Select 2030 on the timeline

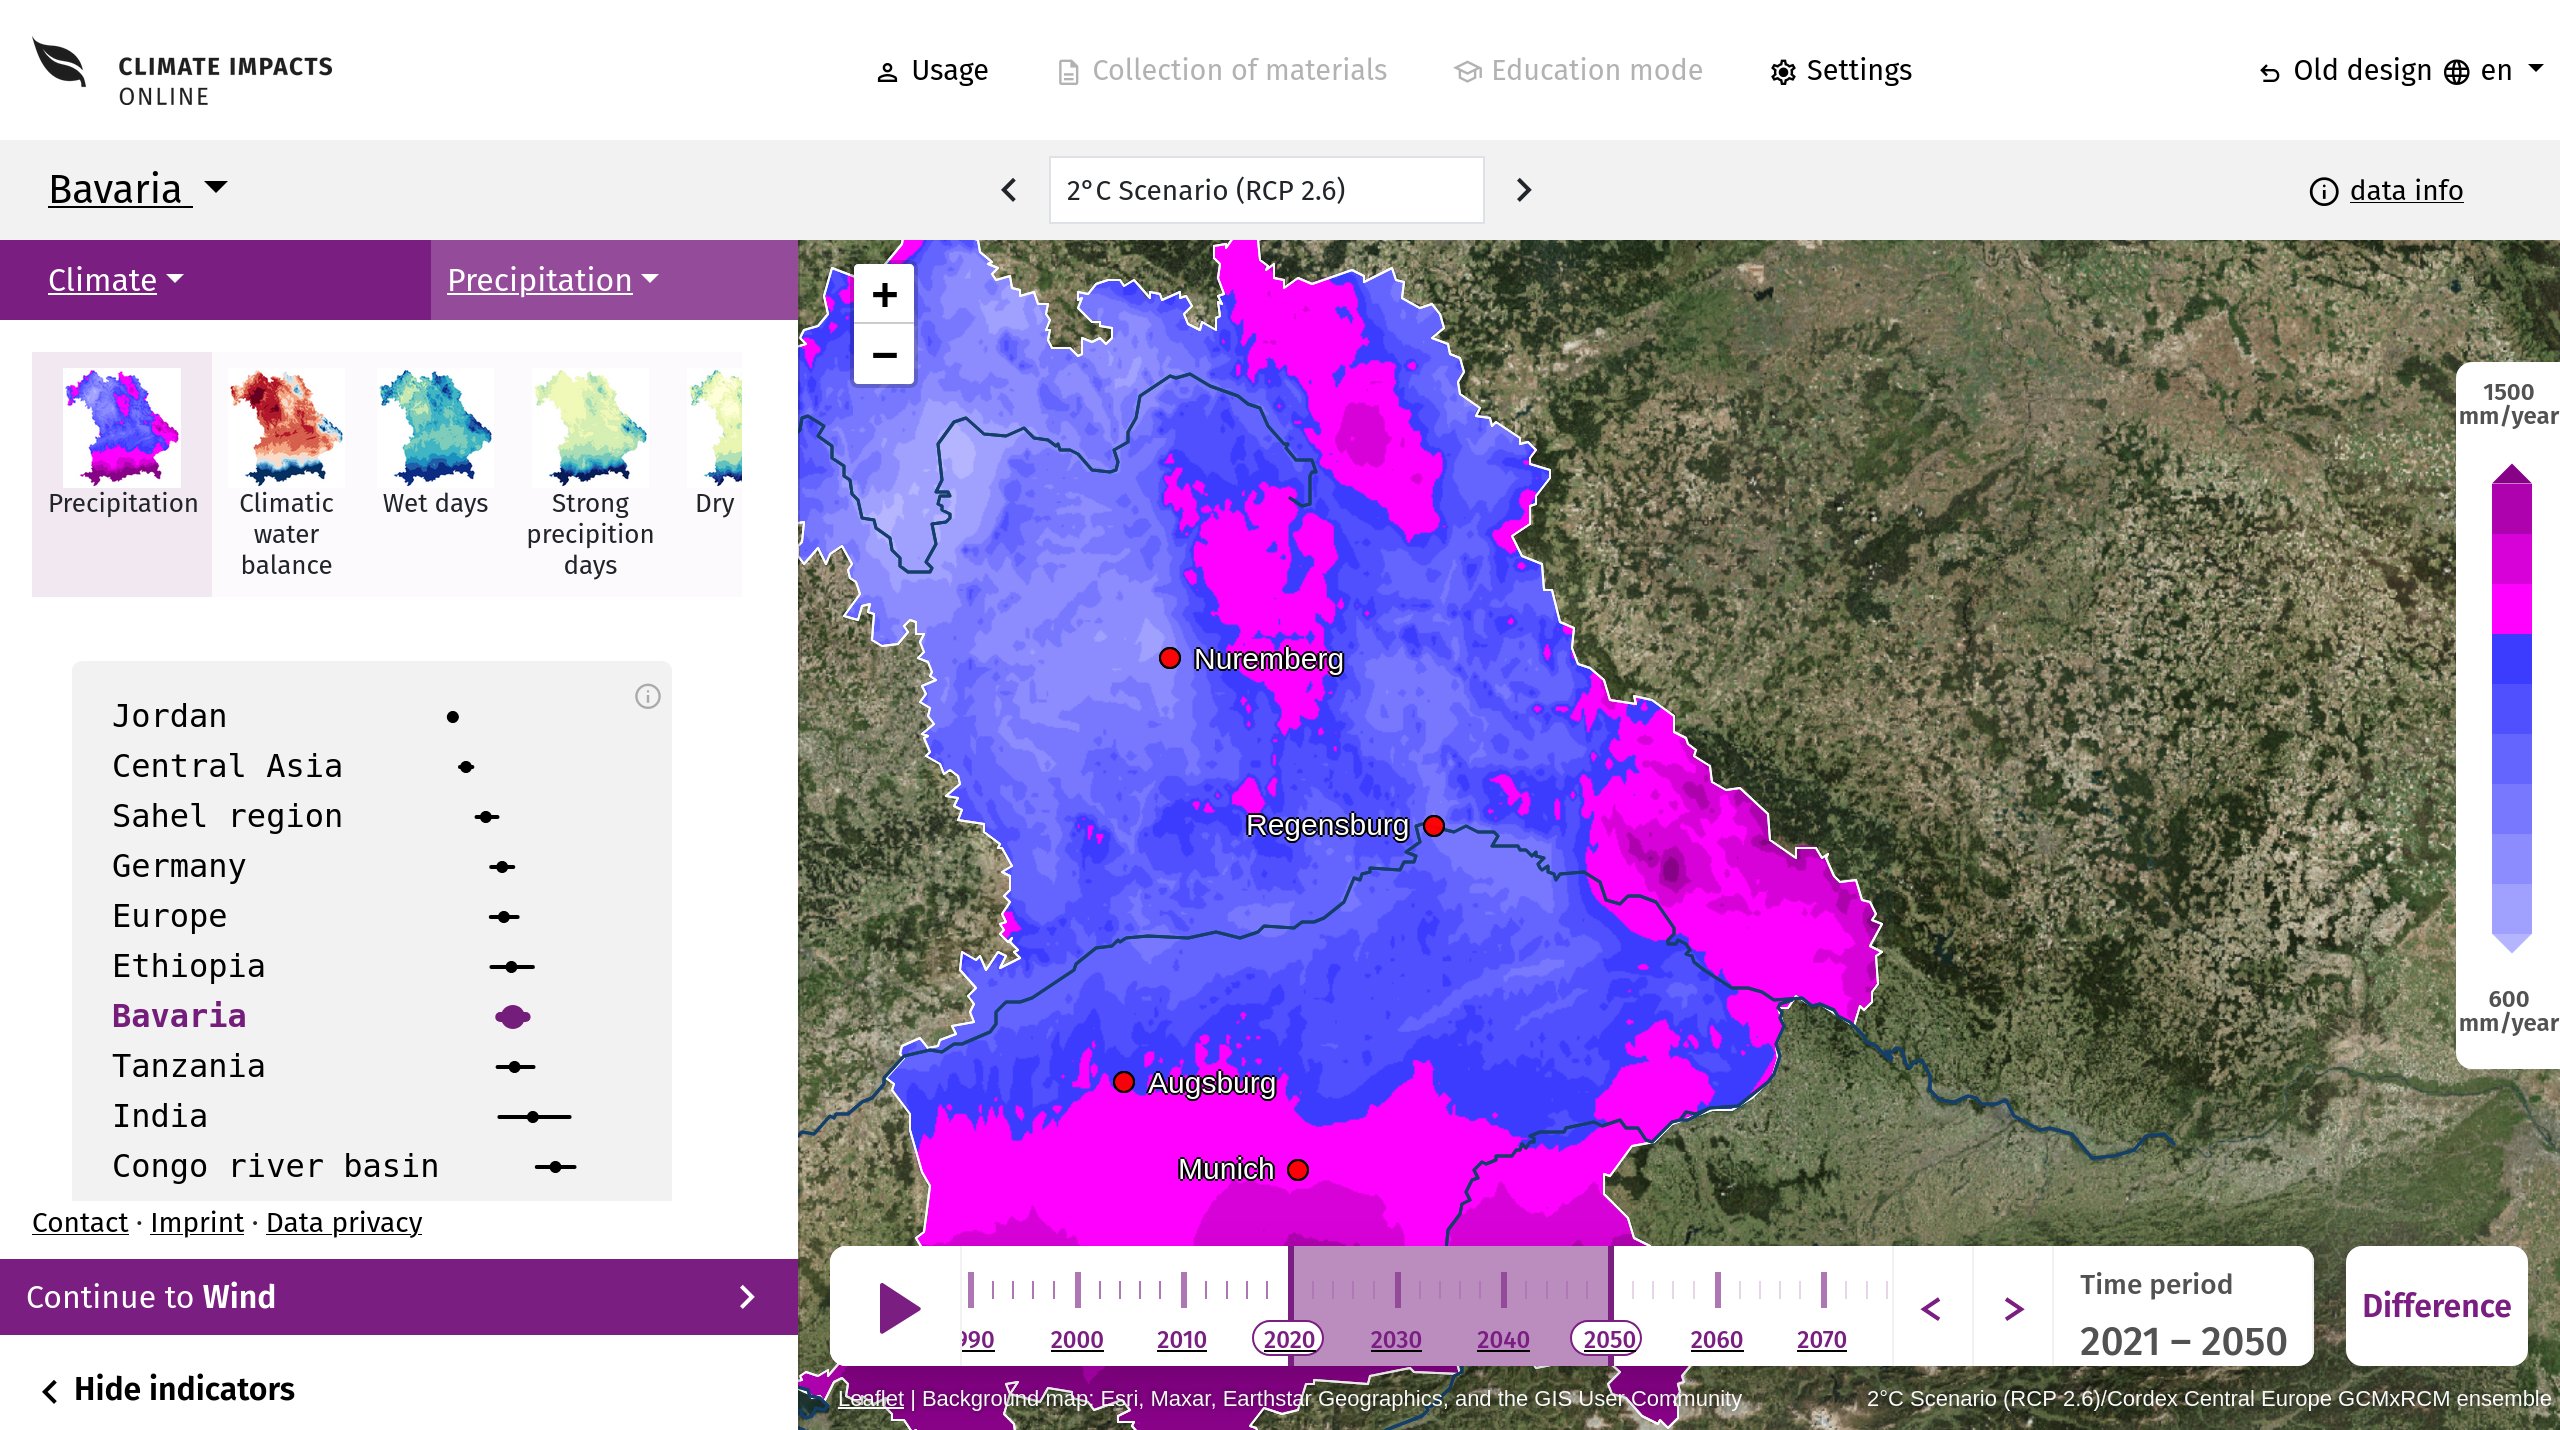[x=1396, y=1339]
